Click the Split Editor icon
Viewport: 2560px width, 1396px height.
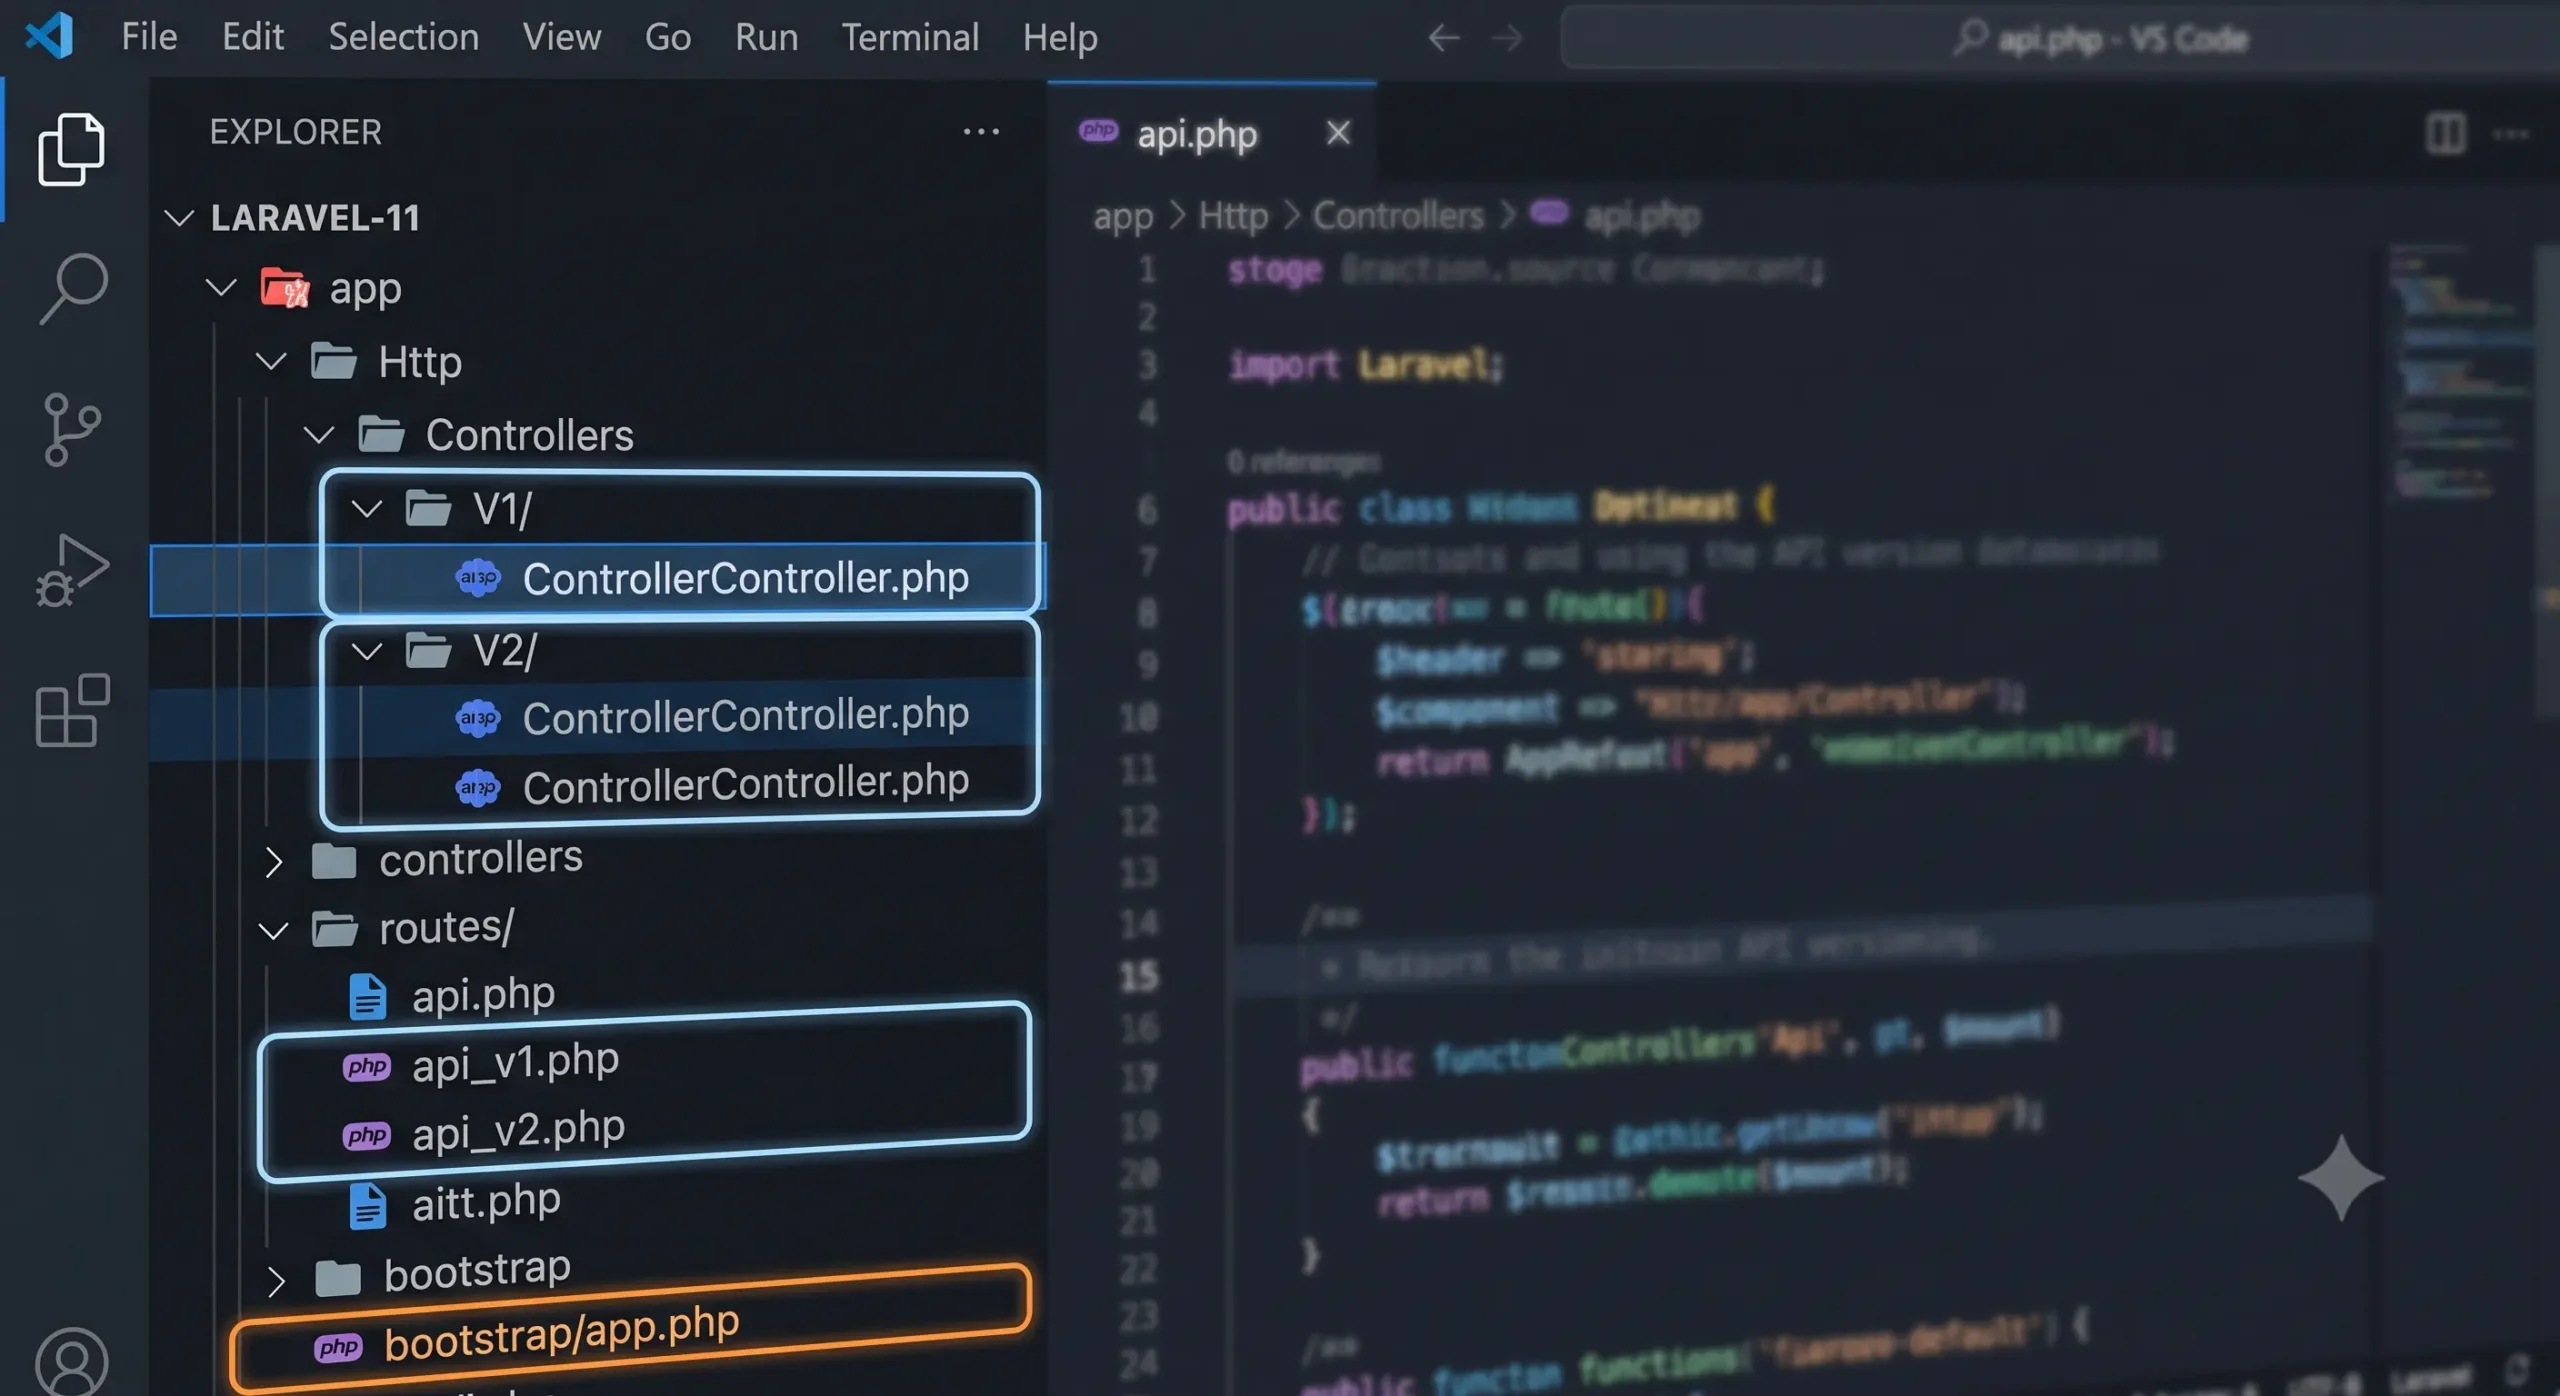pos(2446,133)
